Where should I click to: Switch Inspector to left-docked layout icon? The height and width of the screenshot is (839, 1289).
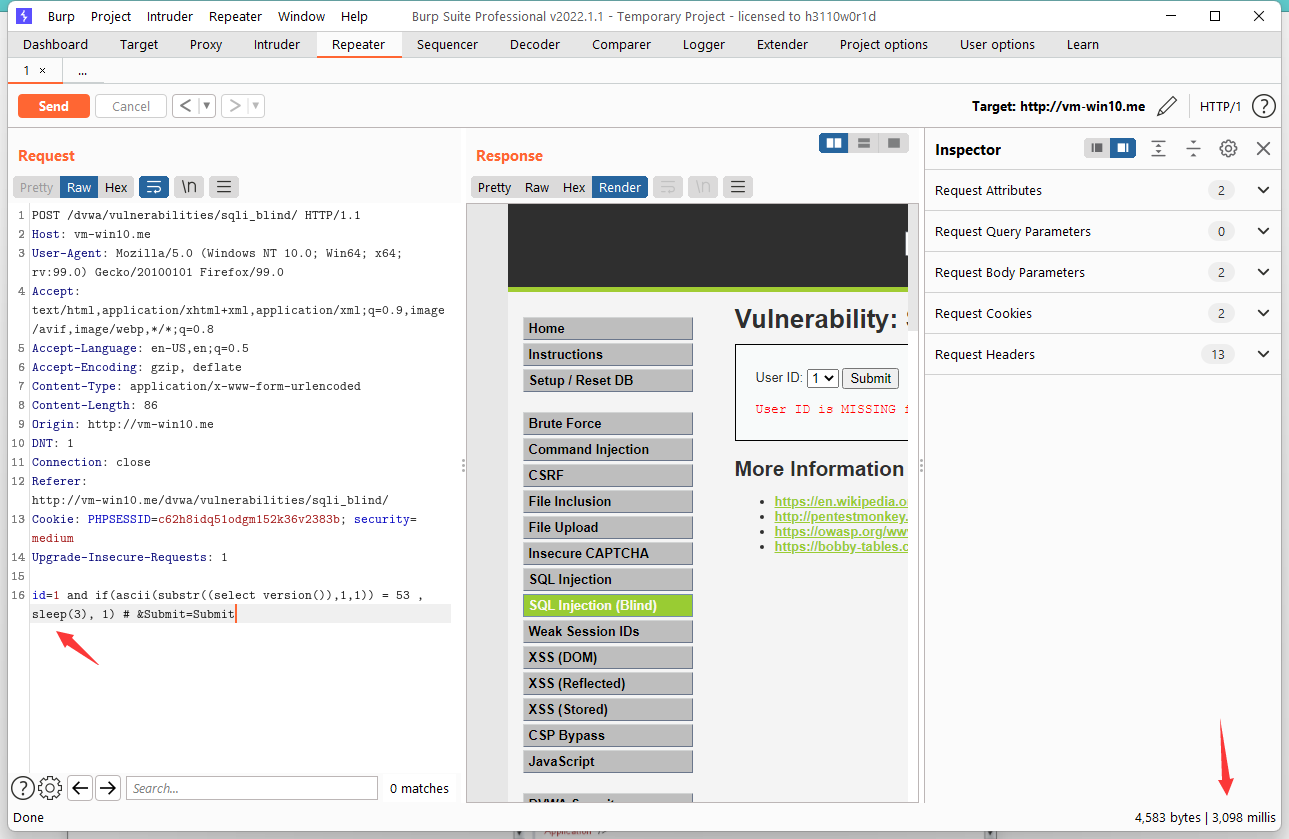tap(1098, 148)
